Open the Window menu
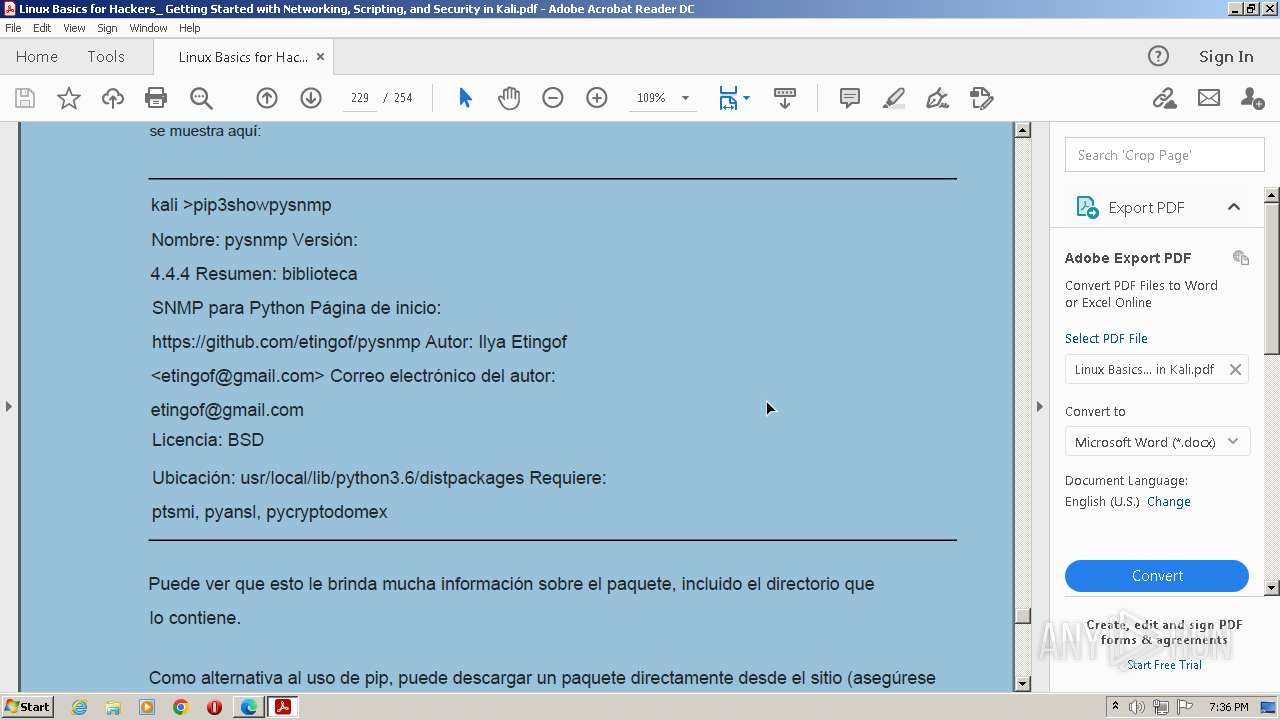The width and height of the screenshot is (1280, 720). pyautogui.click(x=148, y=28)
